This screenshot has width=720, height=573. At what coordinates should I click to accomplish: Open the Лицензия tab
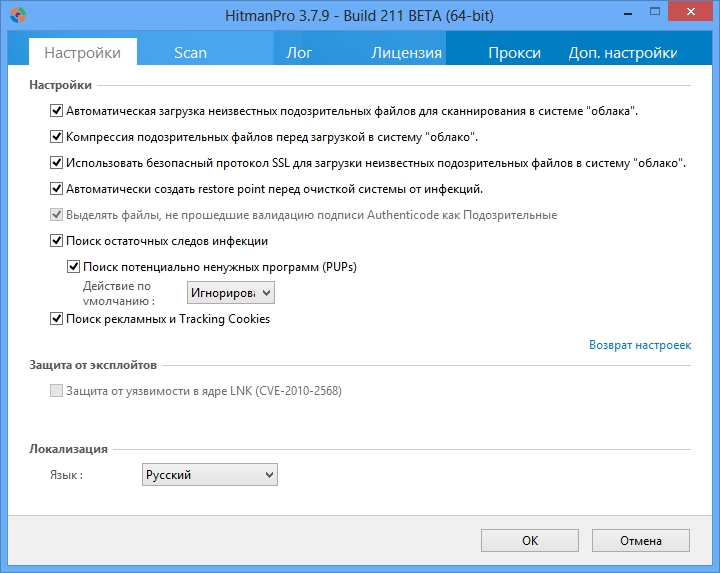click(x=406, y=53)
